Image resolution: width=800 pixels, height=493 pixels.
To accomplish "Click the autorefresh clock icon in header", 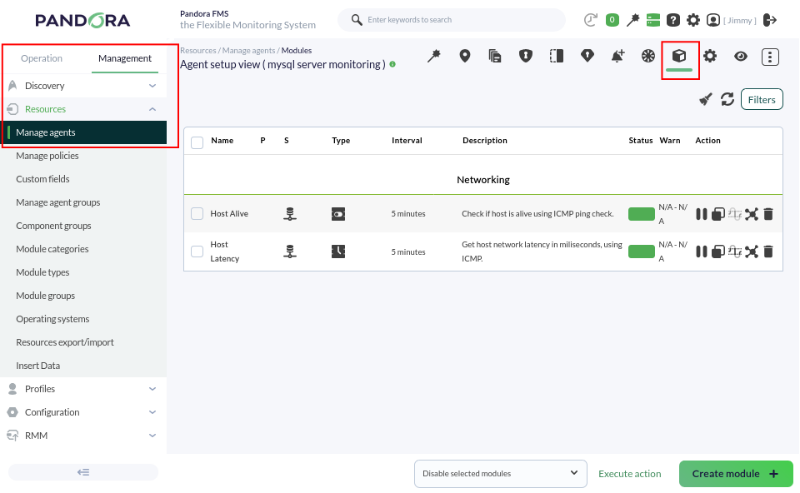I will tap(590, 20).
